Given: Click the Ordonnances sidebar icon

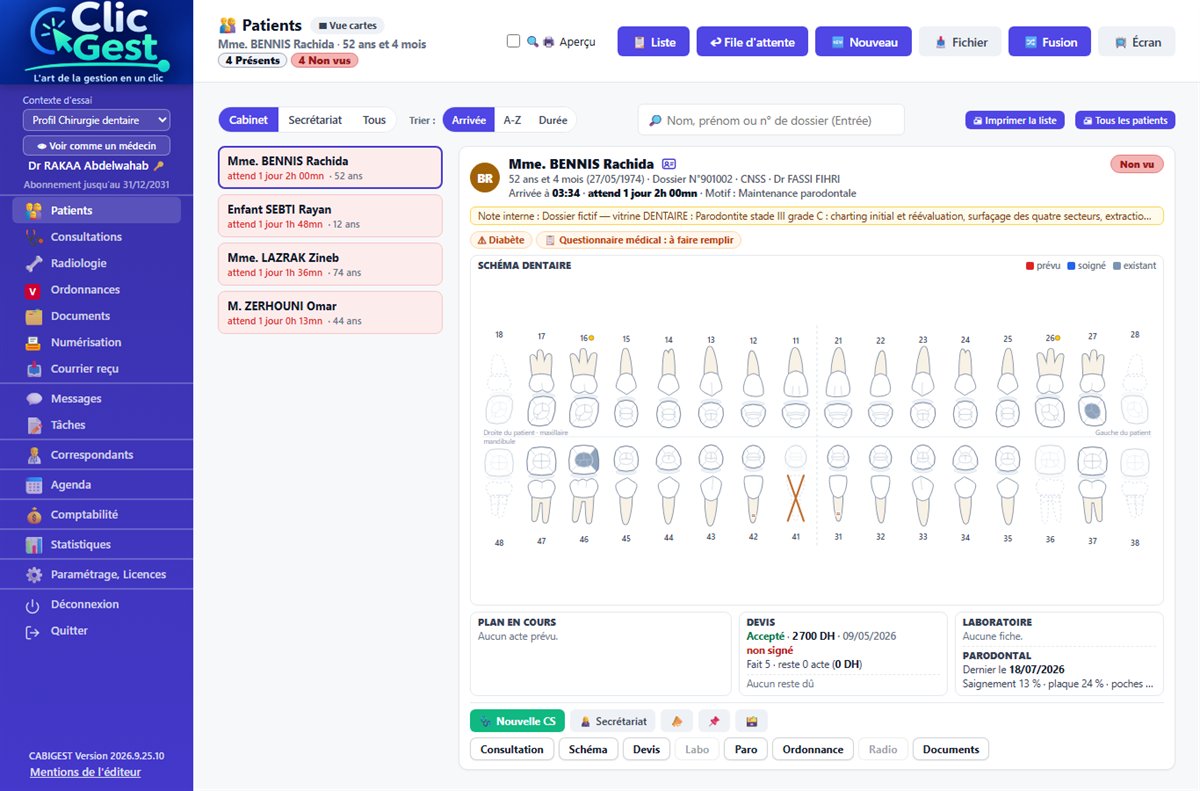Looking at the screenshot, I should tap(34, 290).
